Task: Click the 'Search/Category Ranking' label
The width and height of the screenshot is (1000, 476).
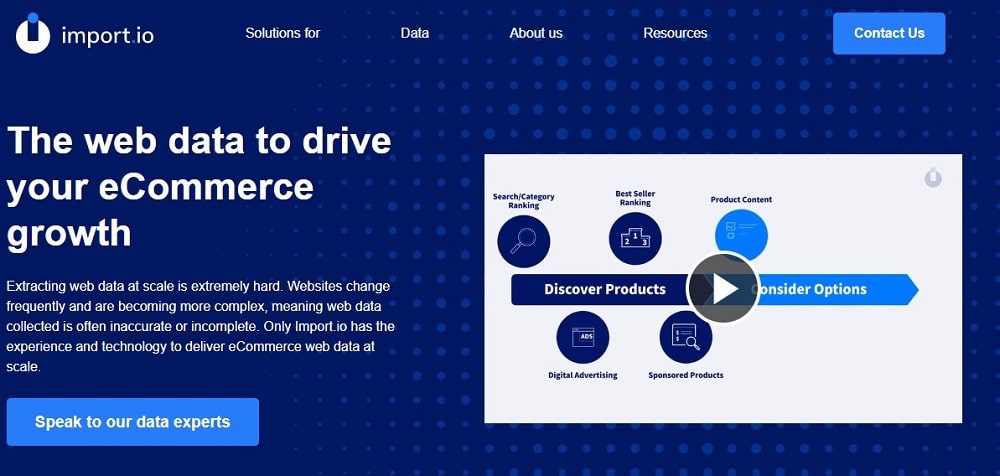Action: [x=524, y=201]
